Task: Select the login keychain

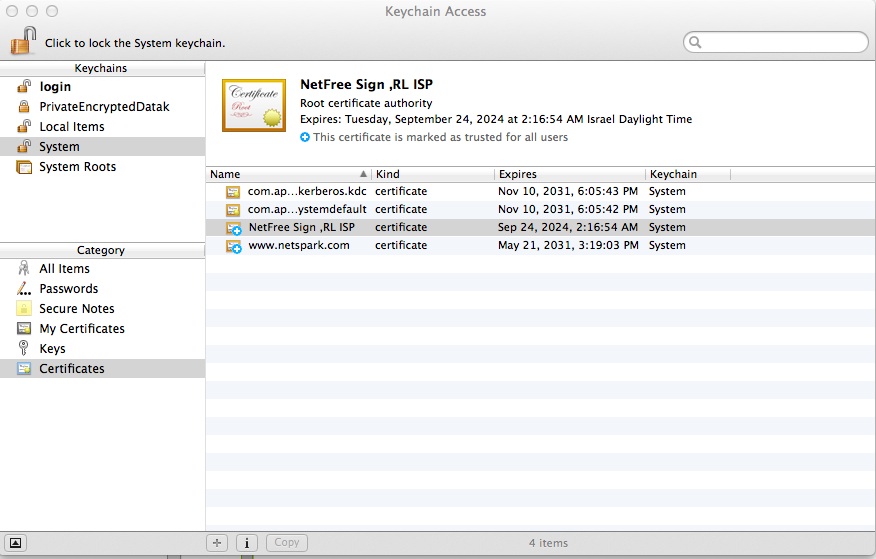Action: point(102,87)
